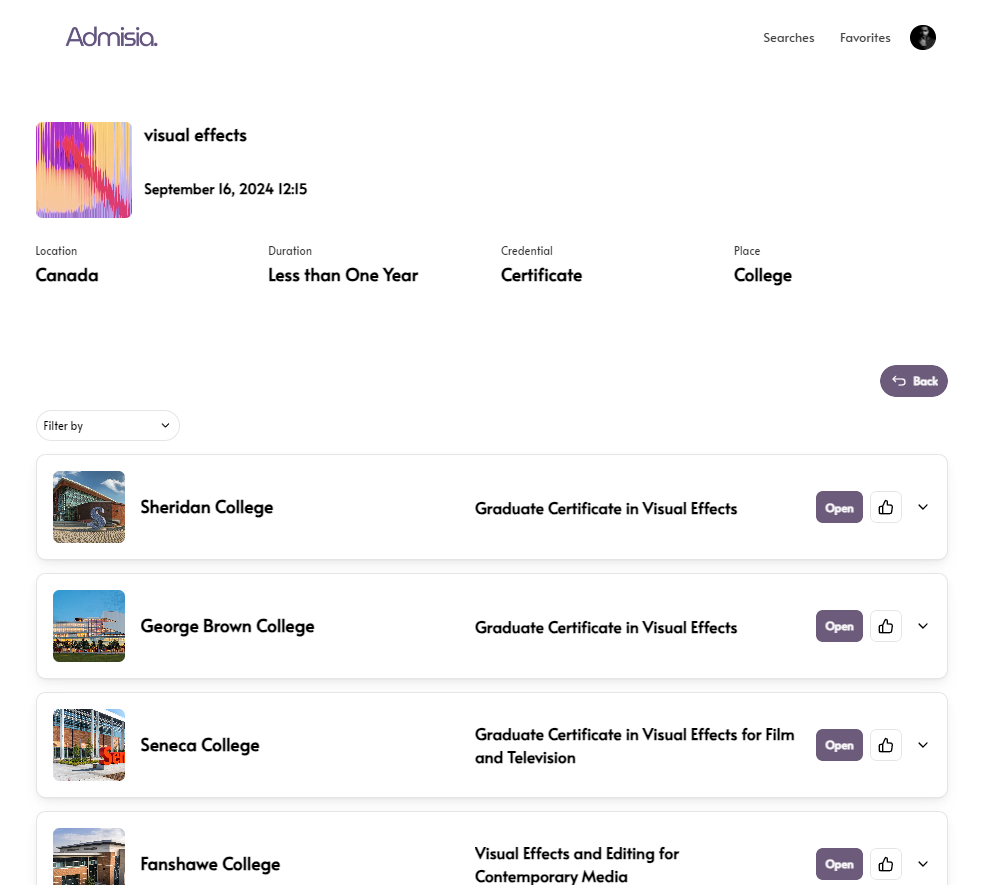Toggle thumbs-up for Seneca College
Viewport: 985px width, 885px height.
coord(885,745)
